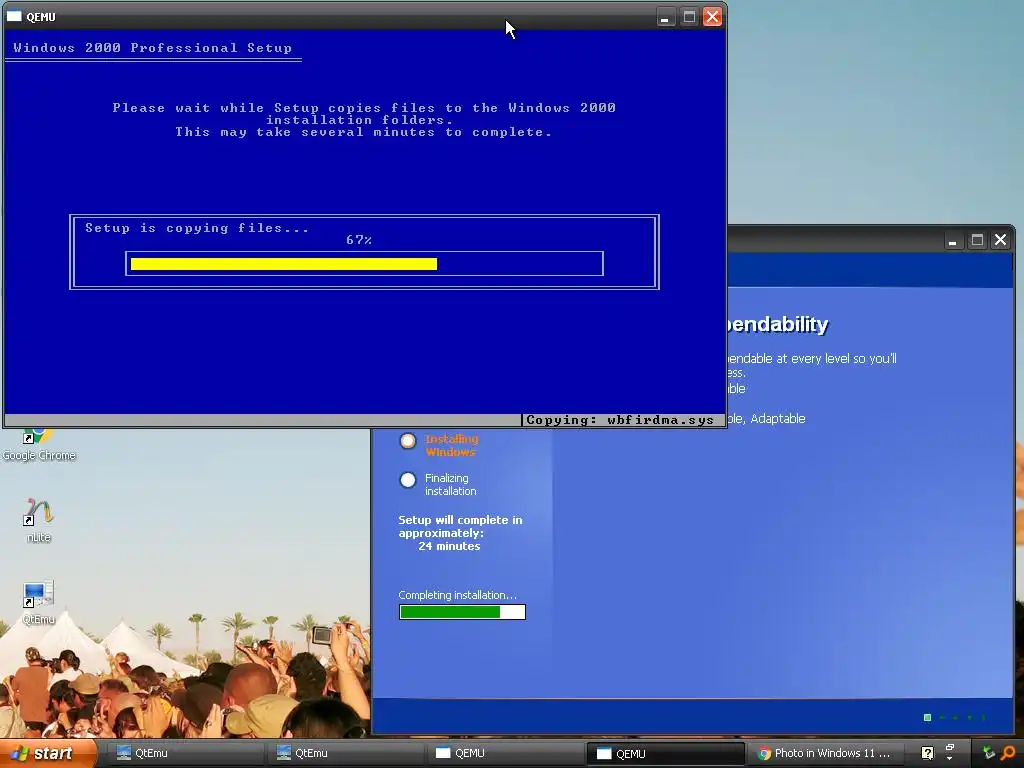Screen dimensions: 1024x768
Task: Close the front Windows 2000 QEMU window
Action: click(x=712, y=17)
